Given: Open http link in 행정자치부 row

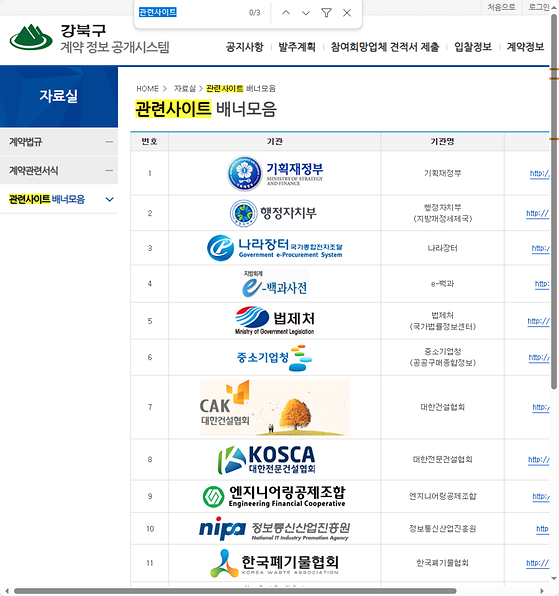Looking at the screenshot, I should 538,213.
